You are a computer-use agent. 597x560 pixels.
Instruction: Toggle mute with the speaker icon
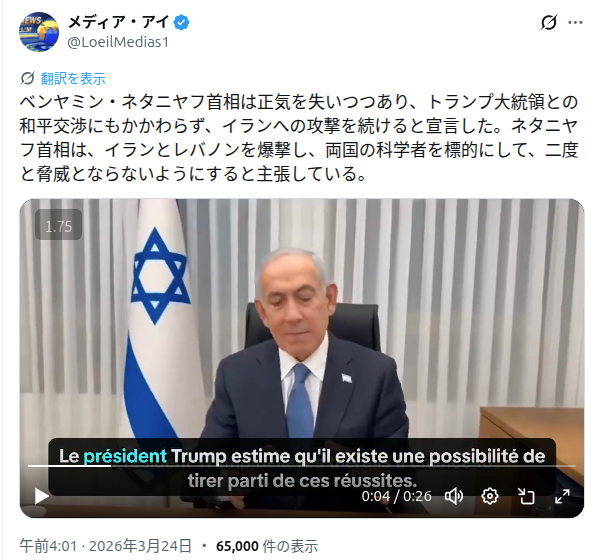(x=453, y=496)
